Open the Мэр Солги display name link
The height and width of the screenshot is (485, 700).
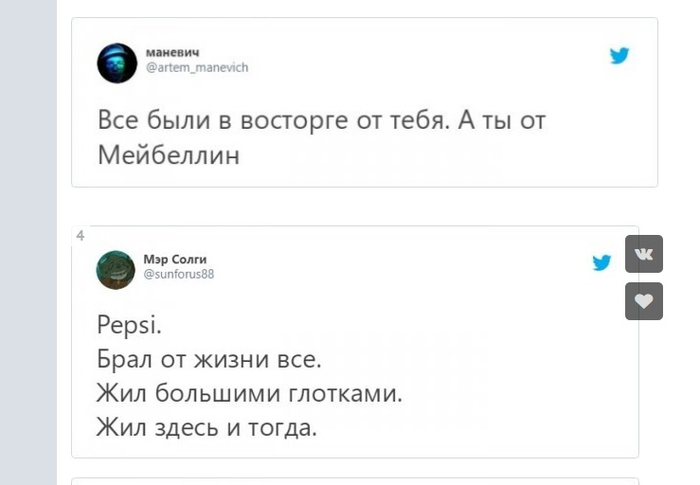[x=175, y=259]
